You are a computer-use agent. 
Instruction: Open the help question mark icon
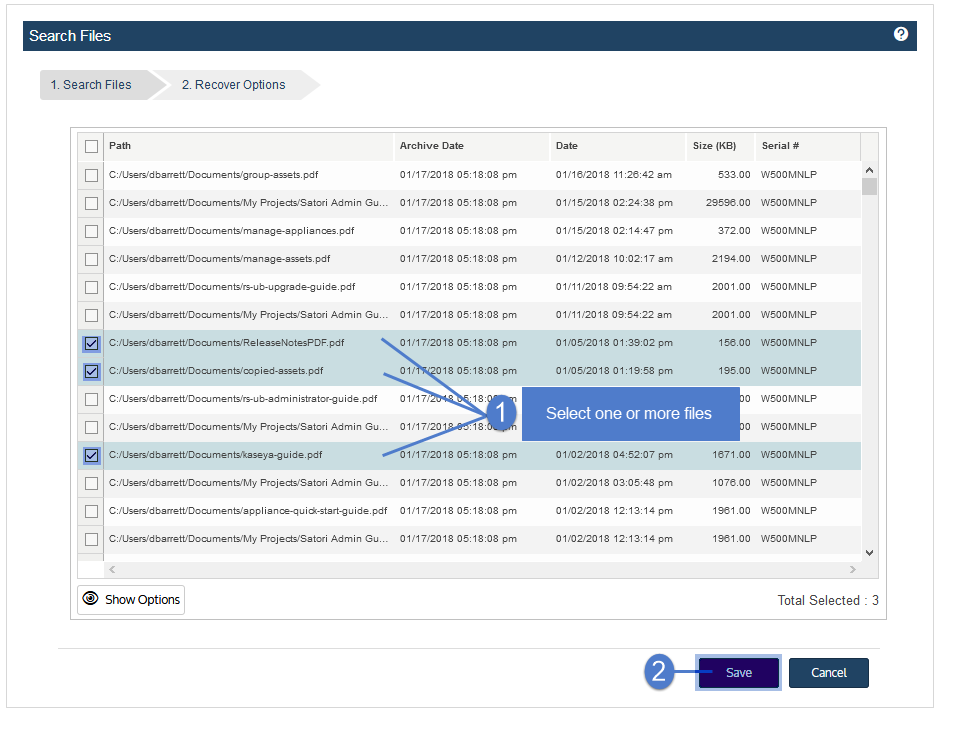(900, 34)
